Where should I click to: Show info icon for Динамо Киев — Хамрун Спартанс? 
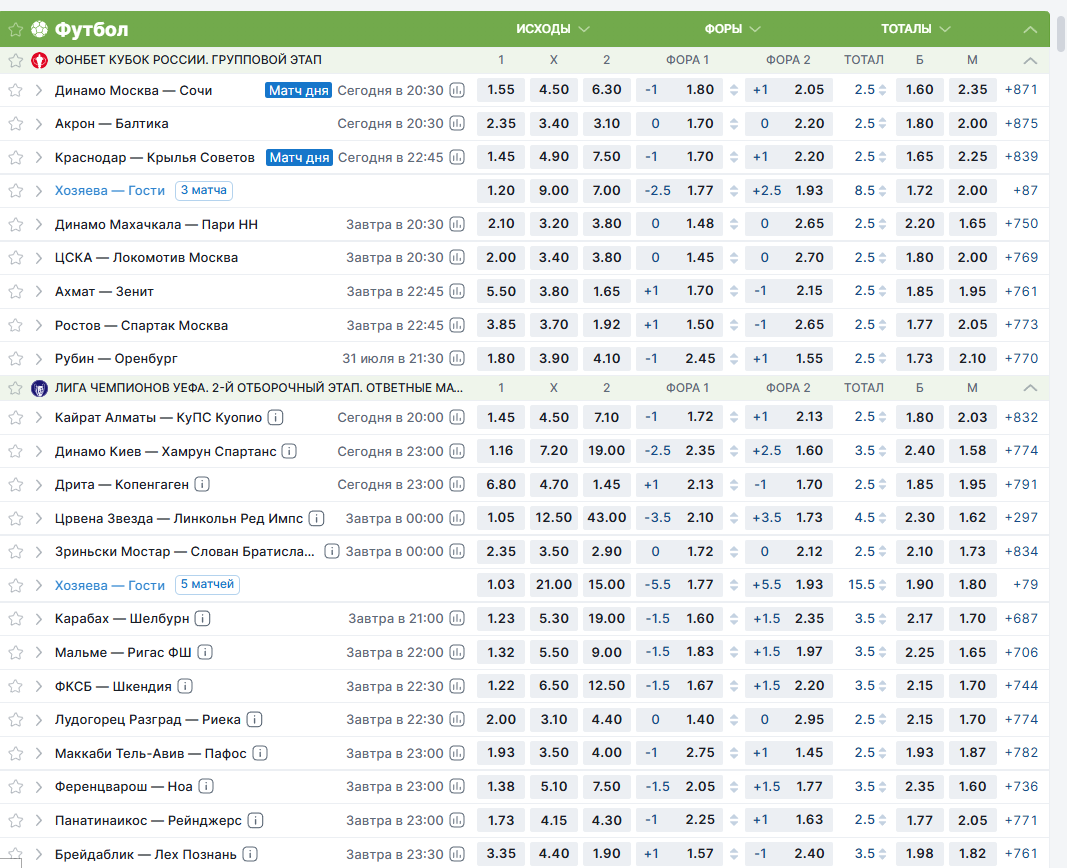pyautogui.click(x=289, y=451)
